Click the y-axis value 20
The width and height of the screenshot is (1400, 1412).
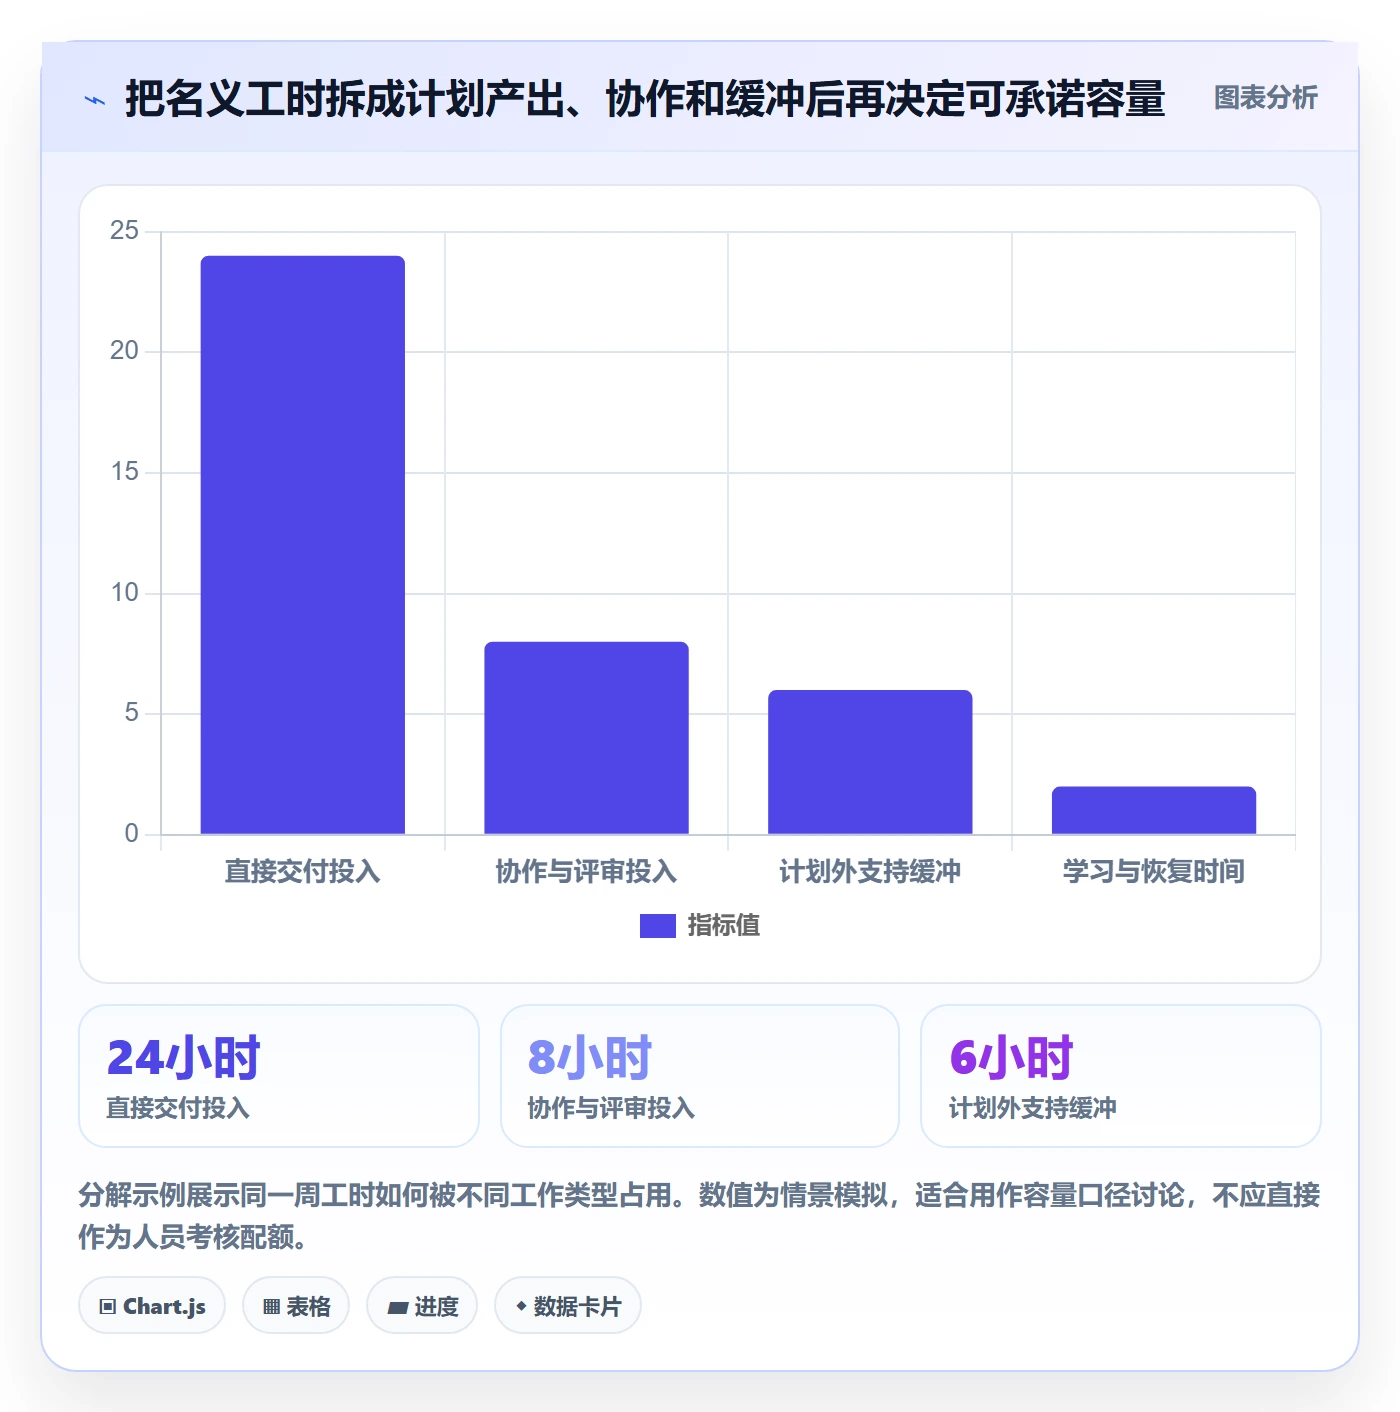(124, 351)
